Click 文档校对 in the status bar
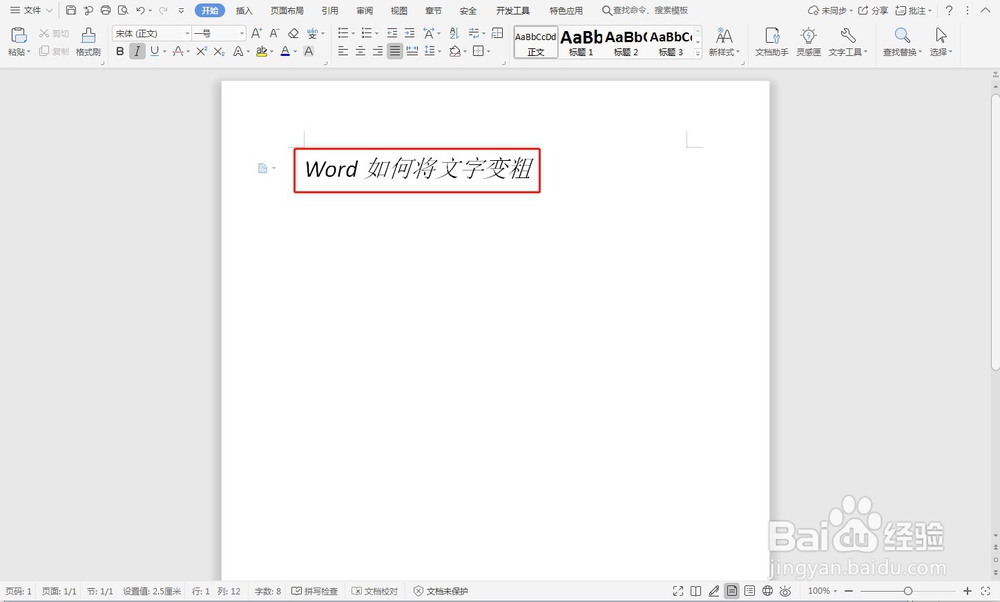This screenshot has width=1000, height=602. 375,591
